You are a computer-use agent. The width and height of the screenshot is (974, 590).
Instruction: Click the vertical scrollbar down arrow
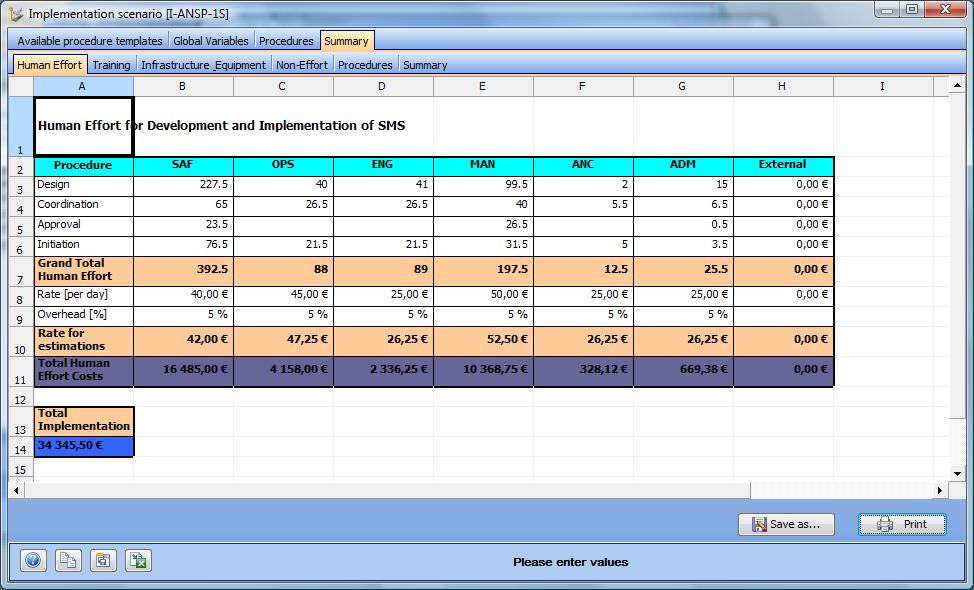pyautogui.click(x=957, y=473)
